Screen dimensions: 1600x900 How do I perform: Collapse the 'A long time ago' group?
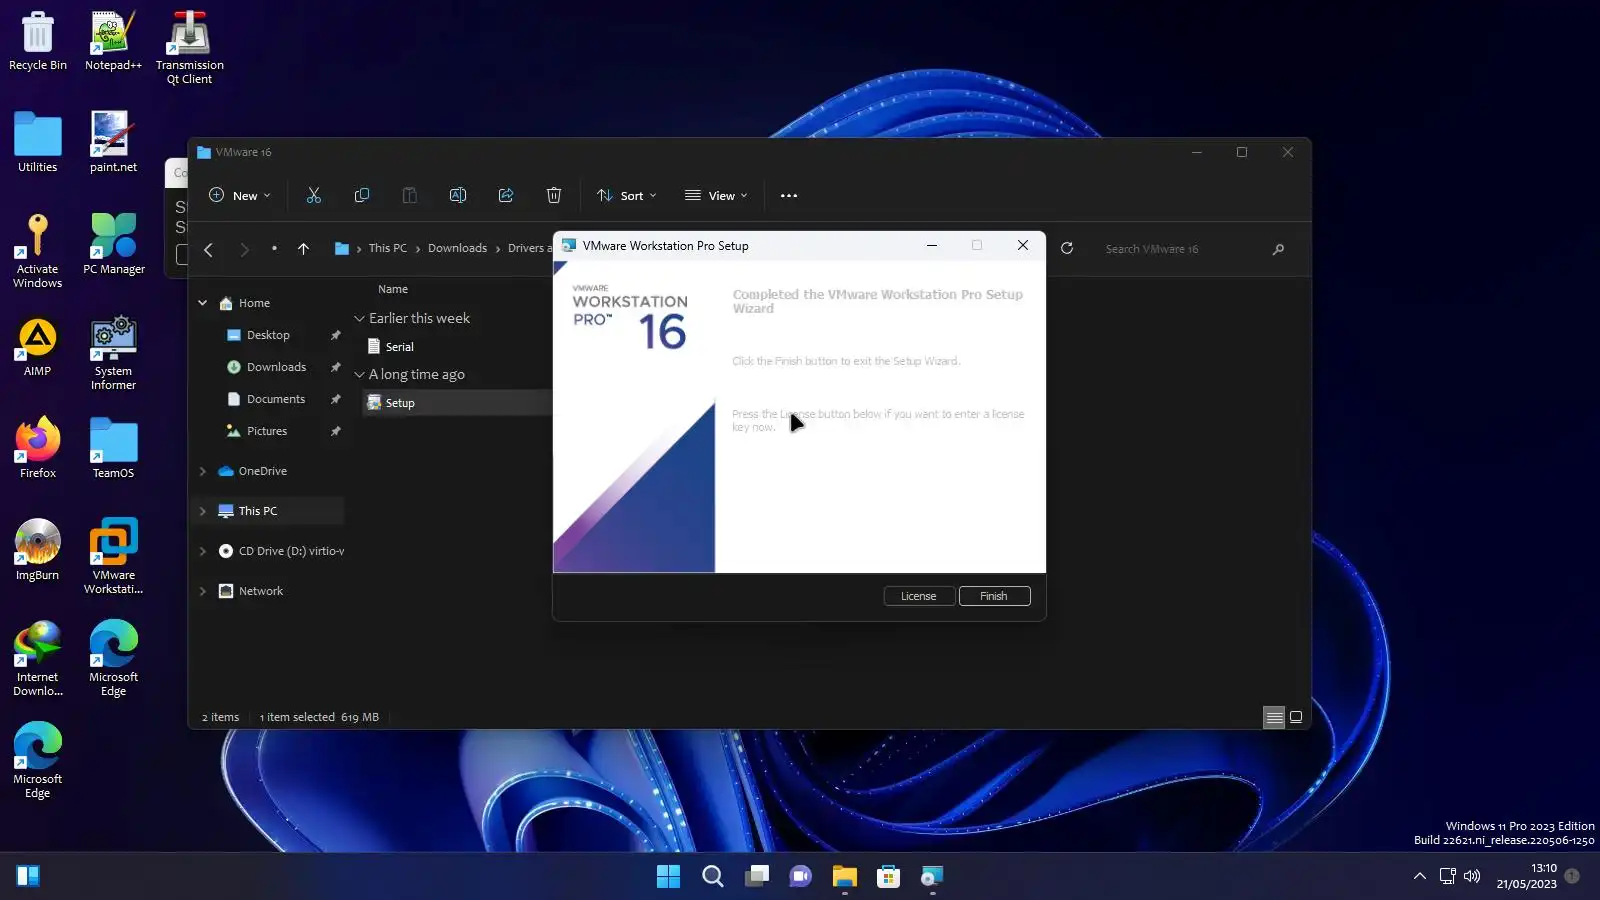click(x=360, y=375)
